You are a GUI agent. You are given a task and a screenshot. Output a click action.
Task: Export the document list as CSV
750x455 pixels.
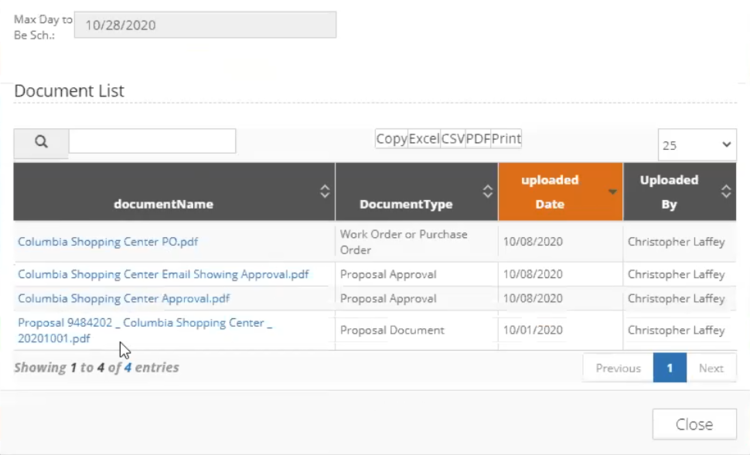452,139
